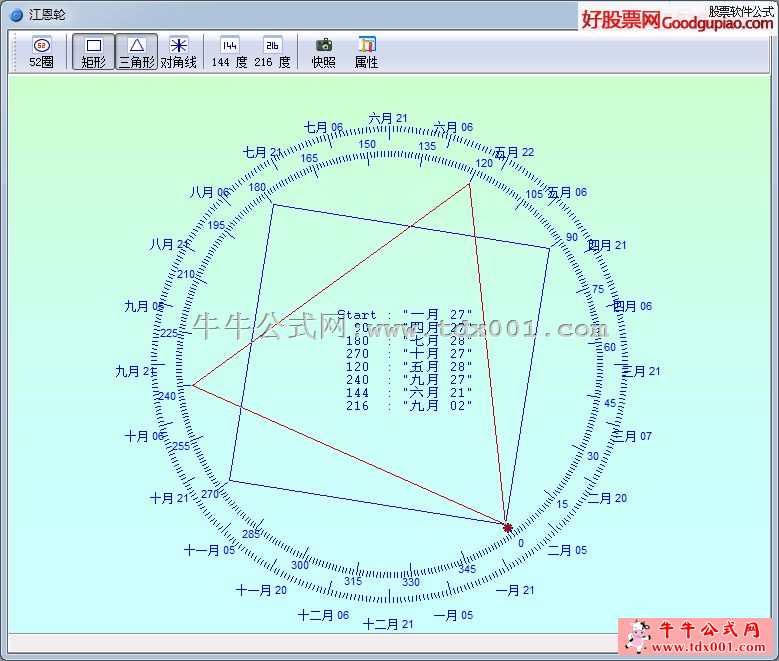Toggle the 矩形 rectangle tool

(x=93, y=52)
